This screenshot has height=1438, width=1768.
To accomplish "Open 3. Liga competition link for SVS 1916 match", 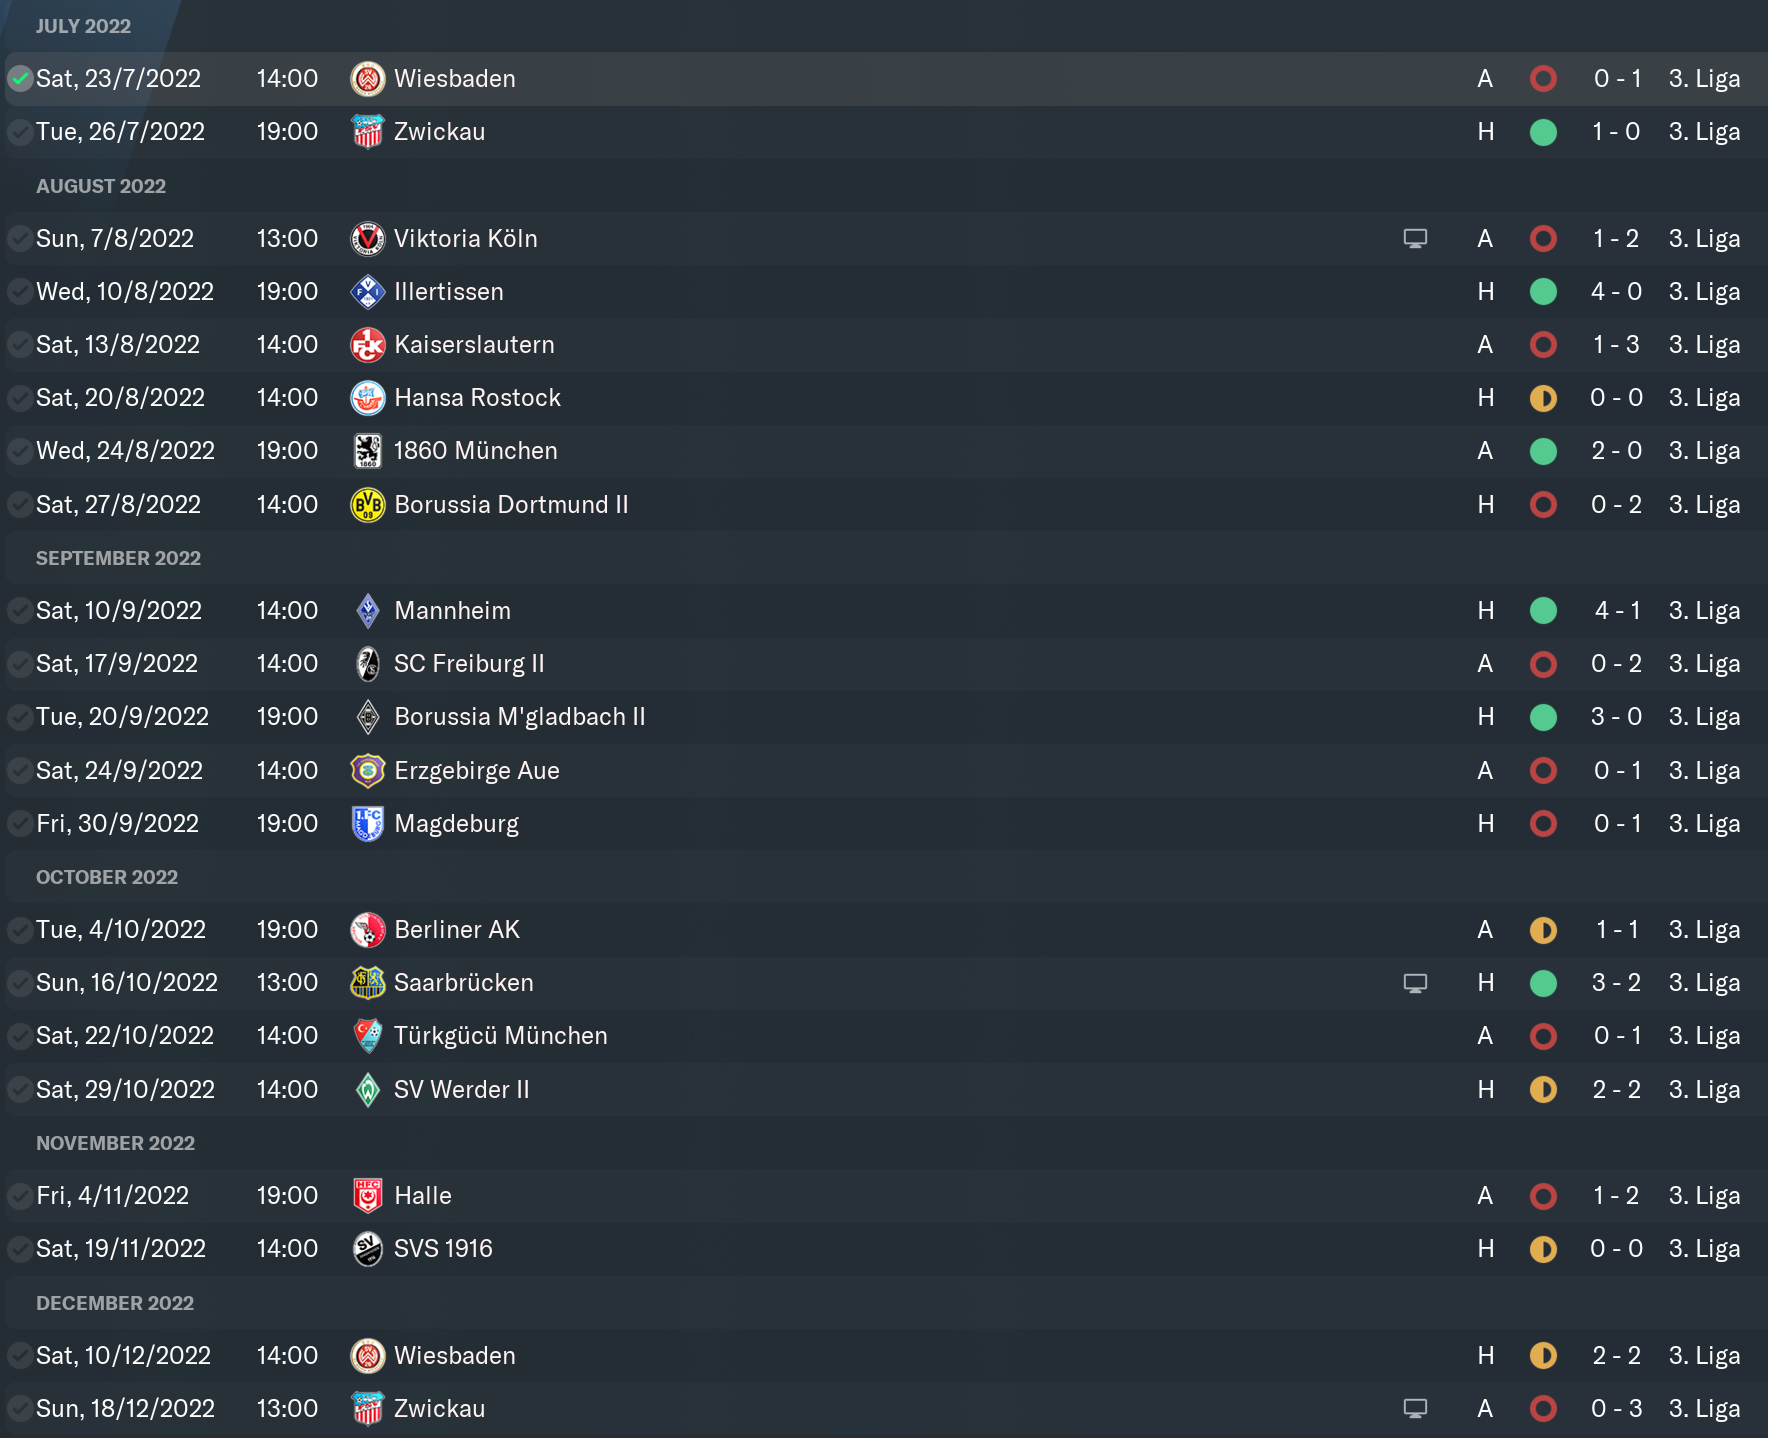I will [1704, 1249].
